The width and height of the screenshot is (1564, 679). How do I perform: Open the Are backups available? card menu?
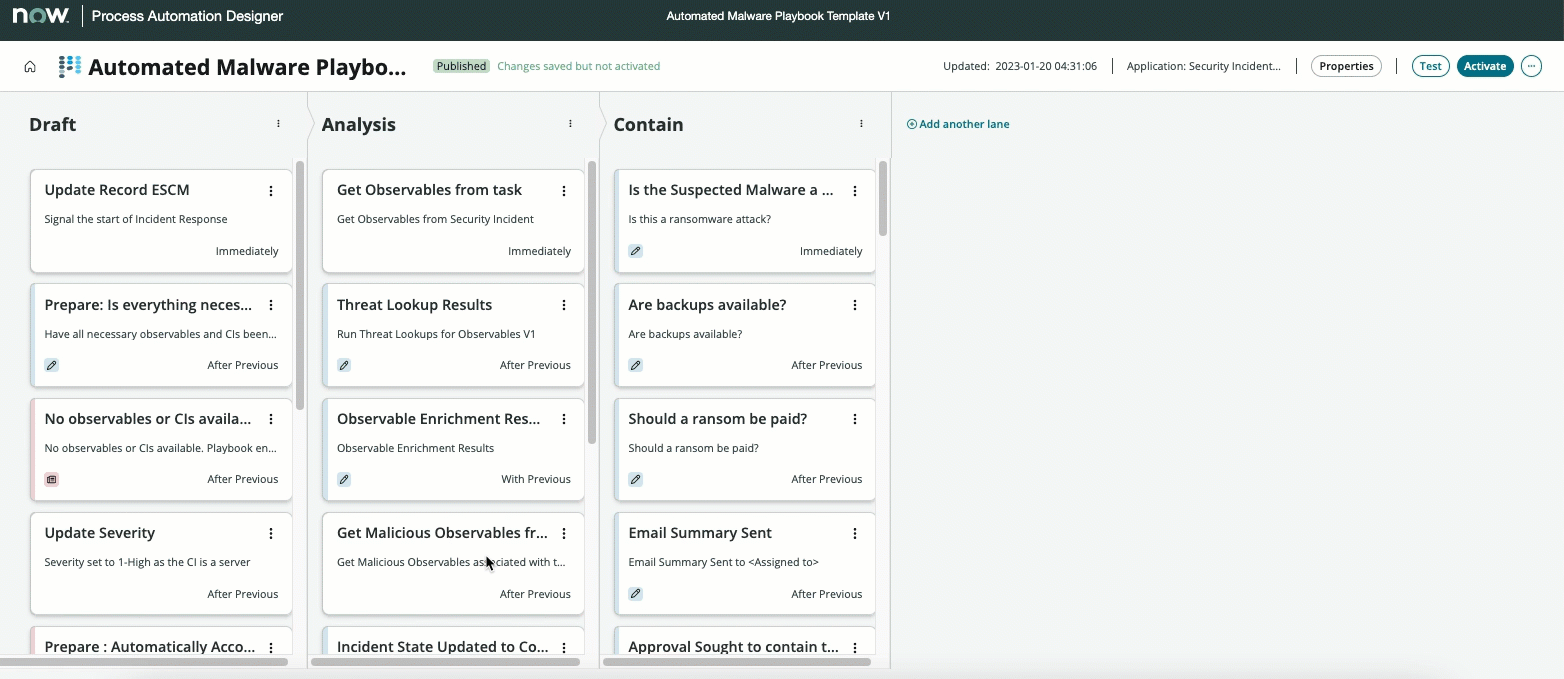pyautogui.click(x=855, y=305)
